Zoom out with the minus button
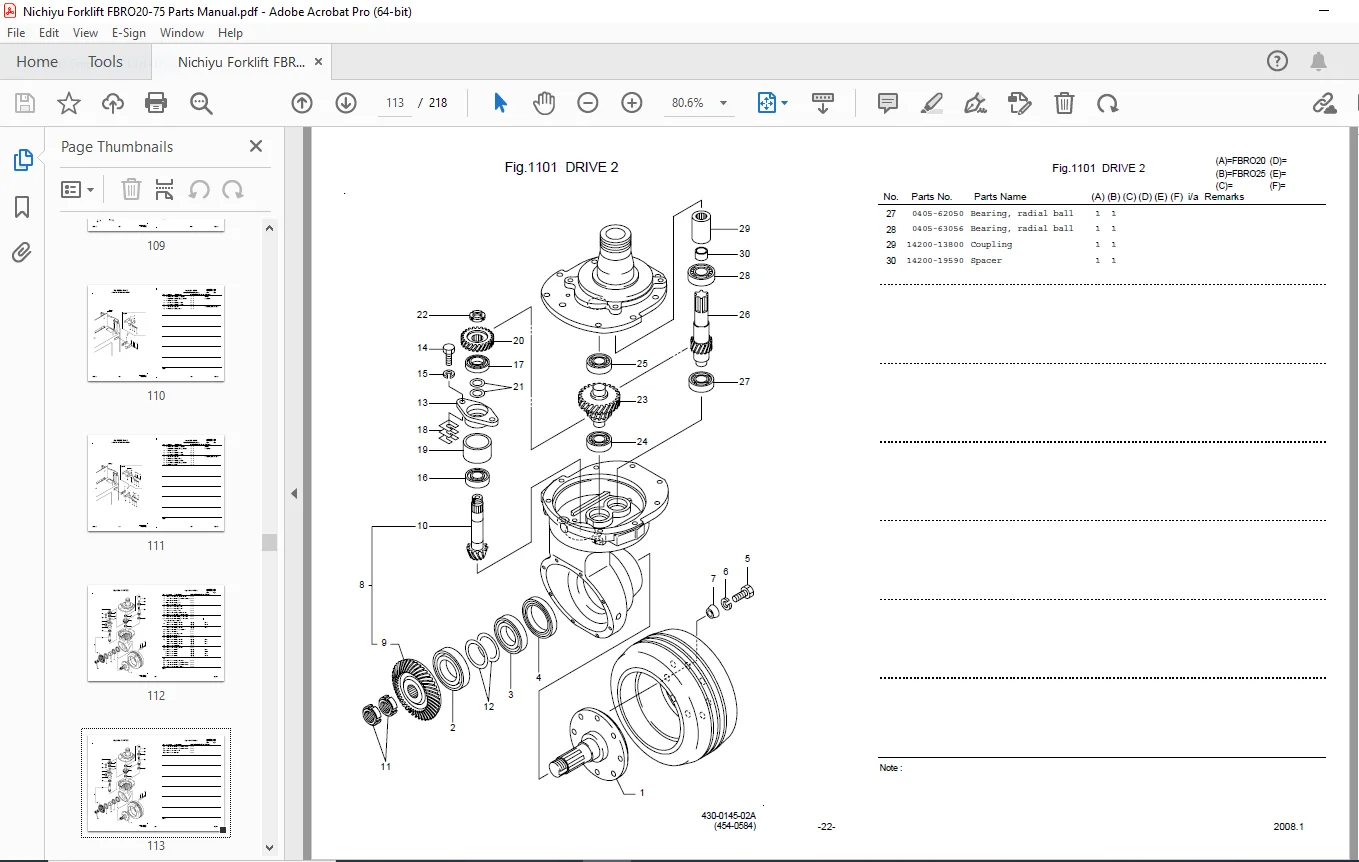 (x=588, y=103)
